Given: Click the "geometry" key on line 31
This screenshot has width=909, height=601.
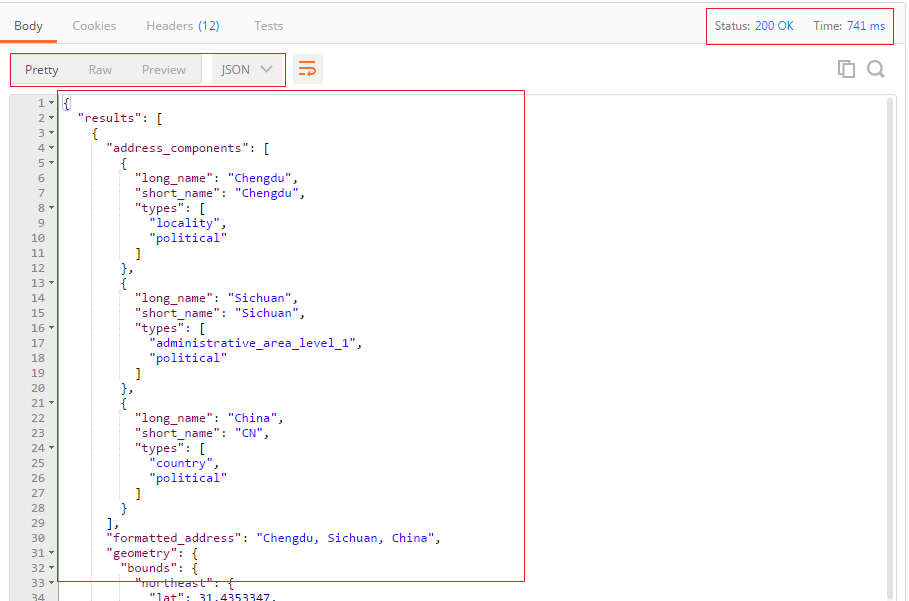Looking at the screenshot, I should [141, 553].
